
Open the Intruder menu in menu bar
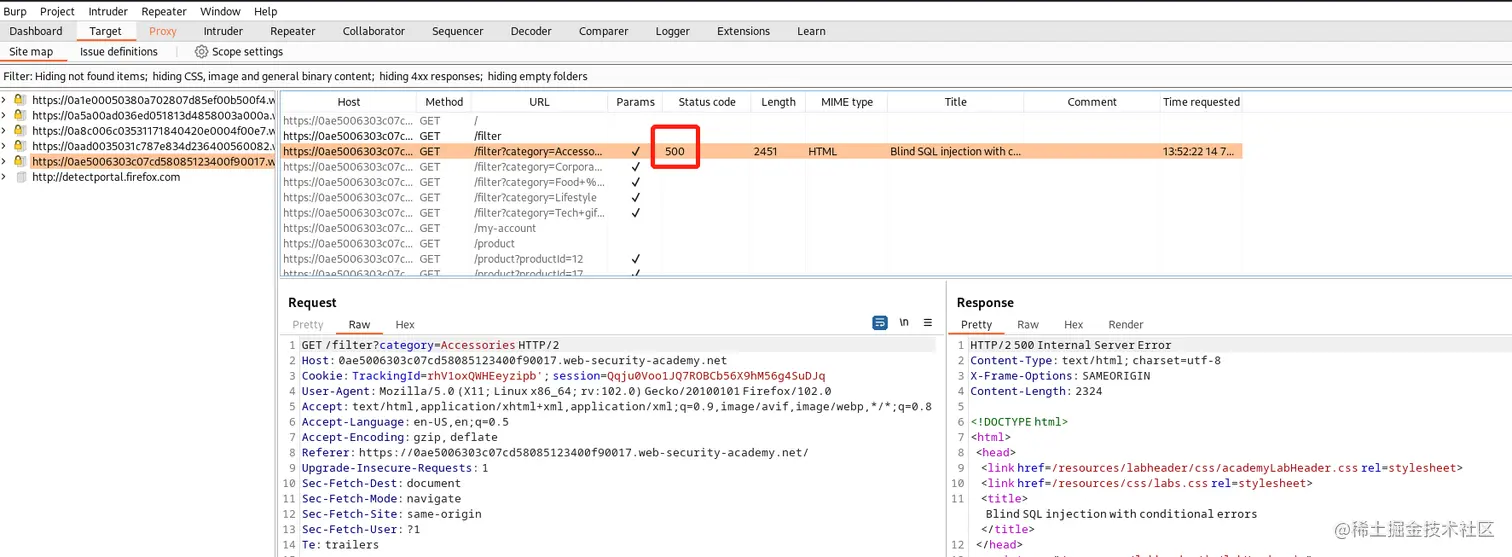pos(108,11)
